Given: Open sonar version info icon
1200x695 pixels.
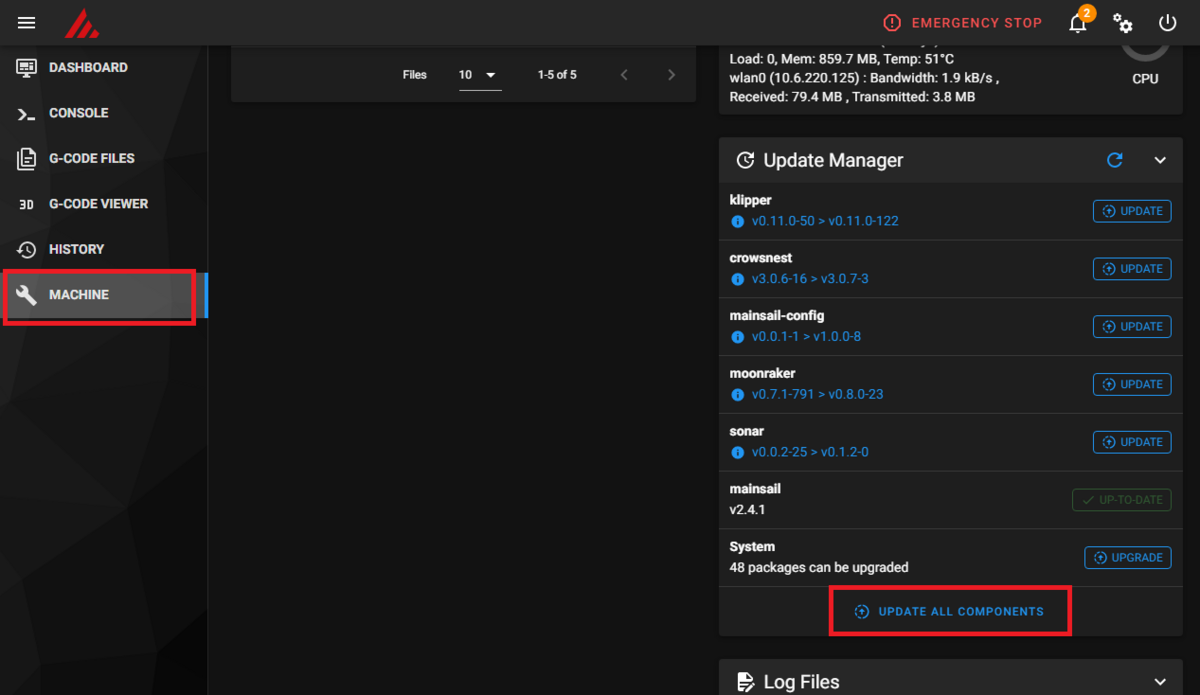Looking at the screenshot, I should tap(738, 452).
